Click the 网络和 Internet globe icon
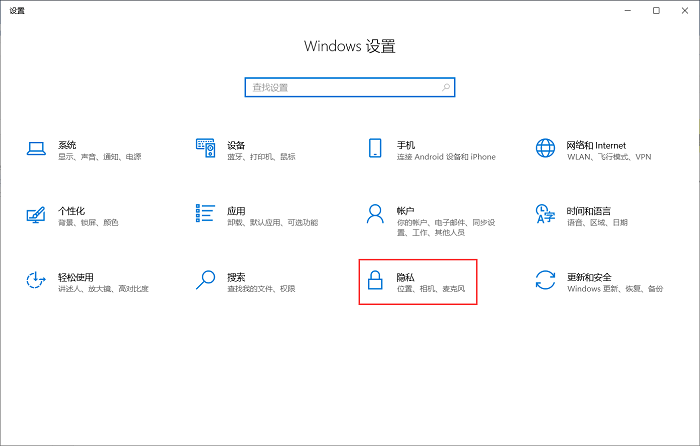 tap(545, 149)
